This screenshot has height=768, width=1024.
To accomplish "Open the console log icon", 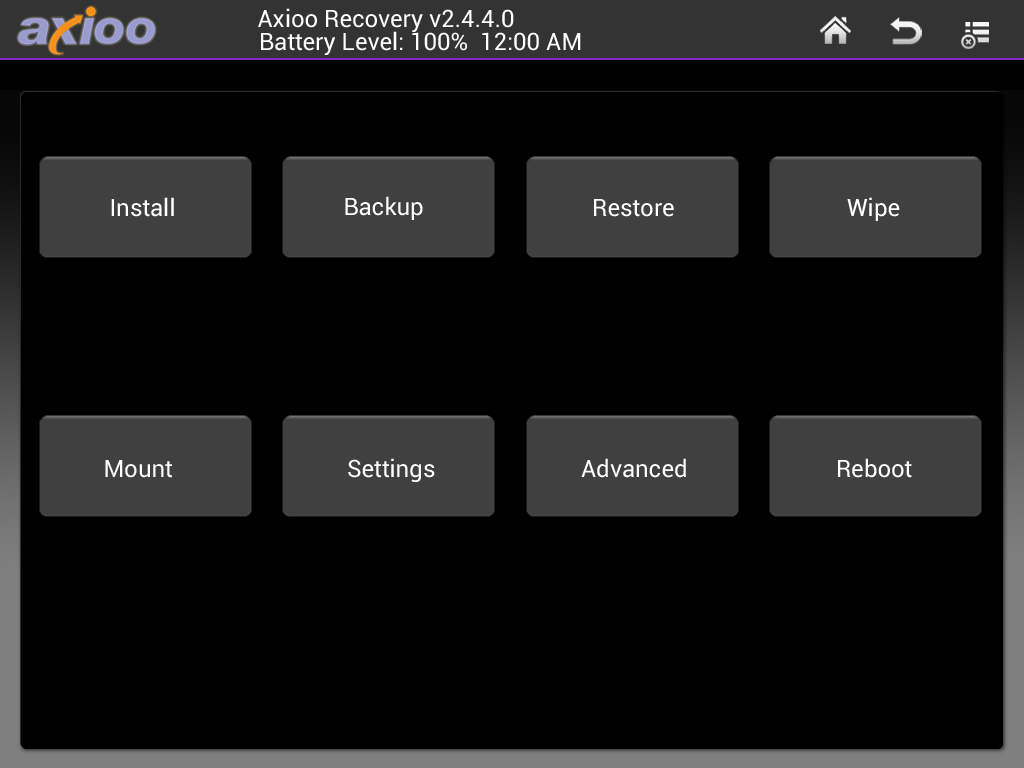I will [976, 34].
